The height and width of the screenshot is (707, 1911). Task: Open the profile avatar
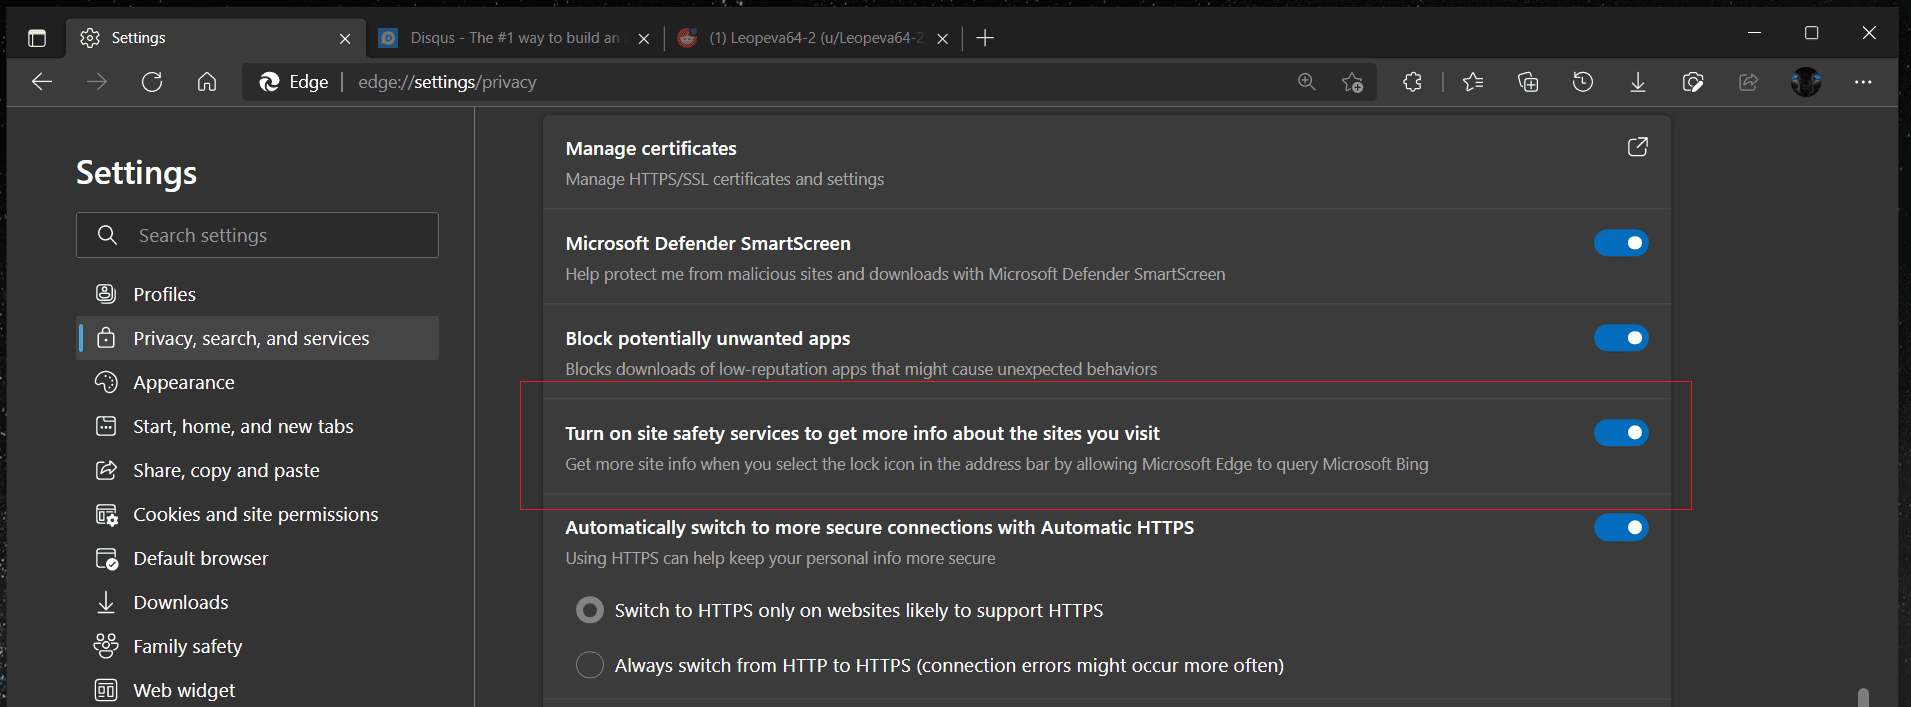tap(1806, 82)
